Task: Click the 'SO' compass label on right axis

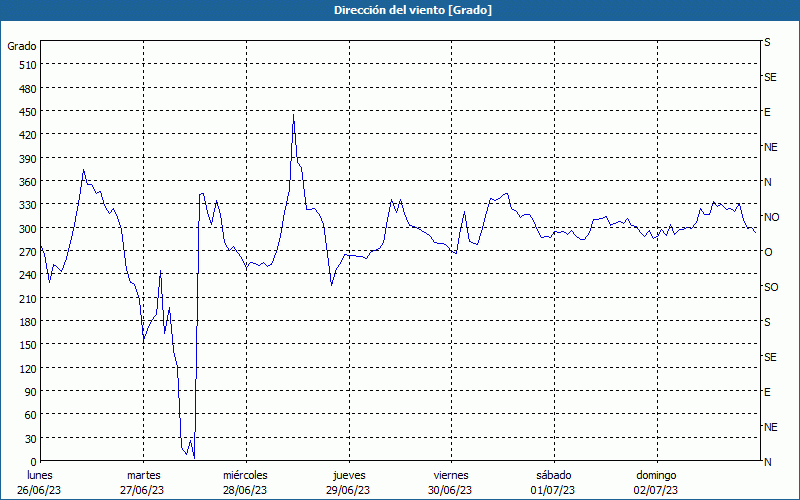Action: [771, 288]
